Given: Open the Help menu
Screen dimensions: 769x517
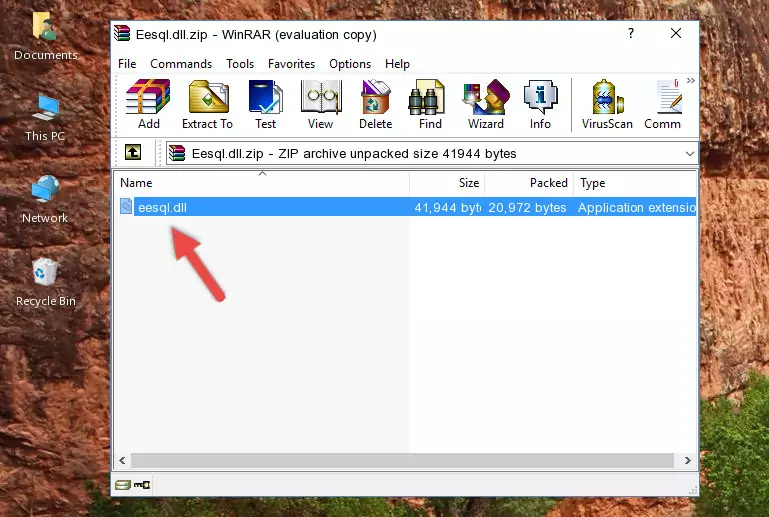Looking at the screenshot, I should [x=397, y=64].
